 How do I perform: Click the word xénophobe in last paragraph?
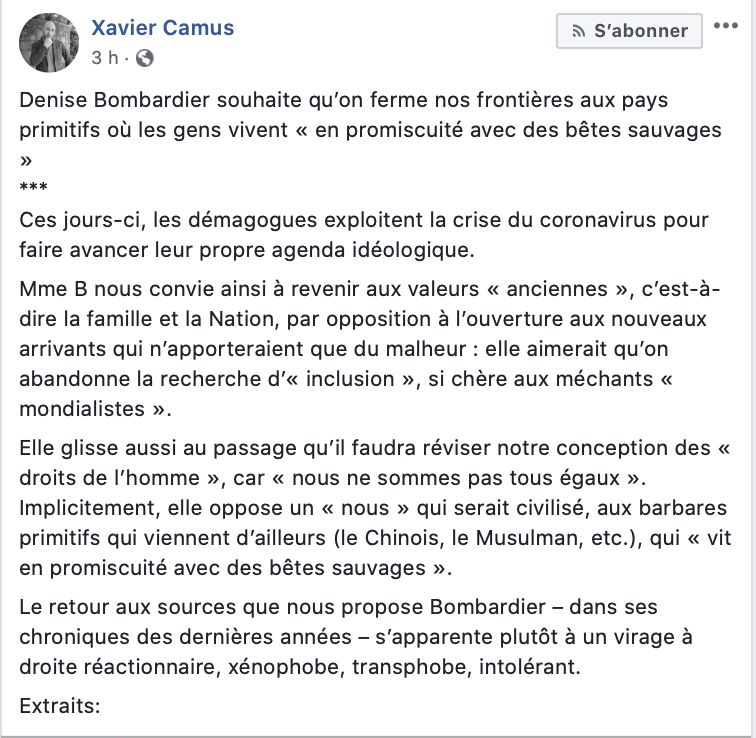click(286, 667)
